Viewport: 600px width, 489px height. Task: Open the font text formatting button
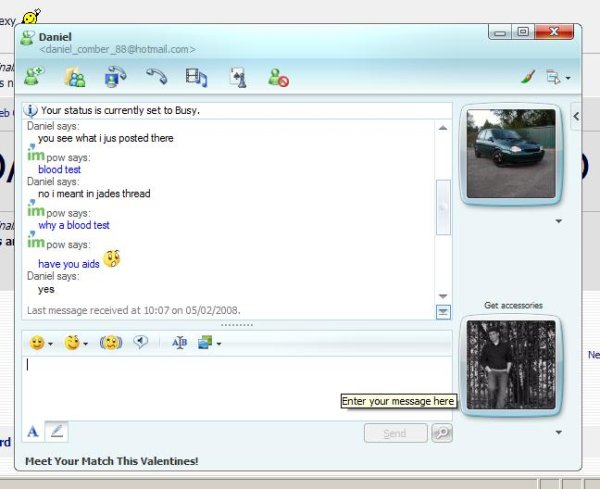tap(33, 432)
